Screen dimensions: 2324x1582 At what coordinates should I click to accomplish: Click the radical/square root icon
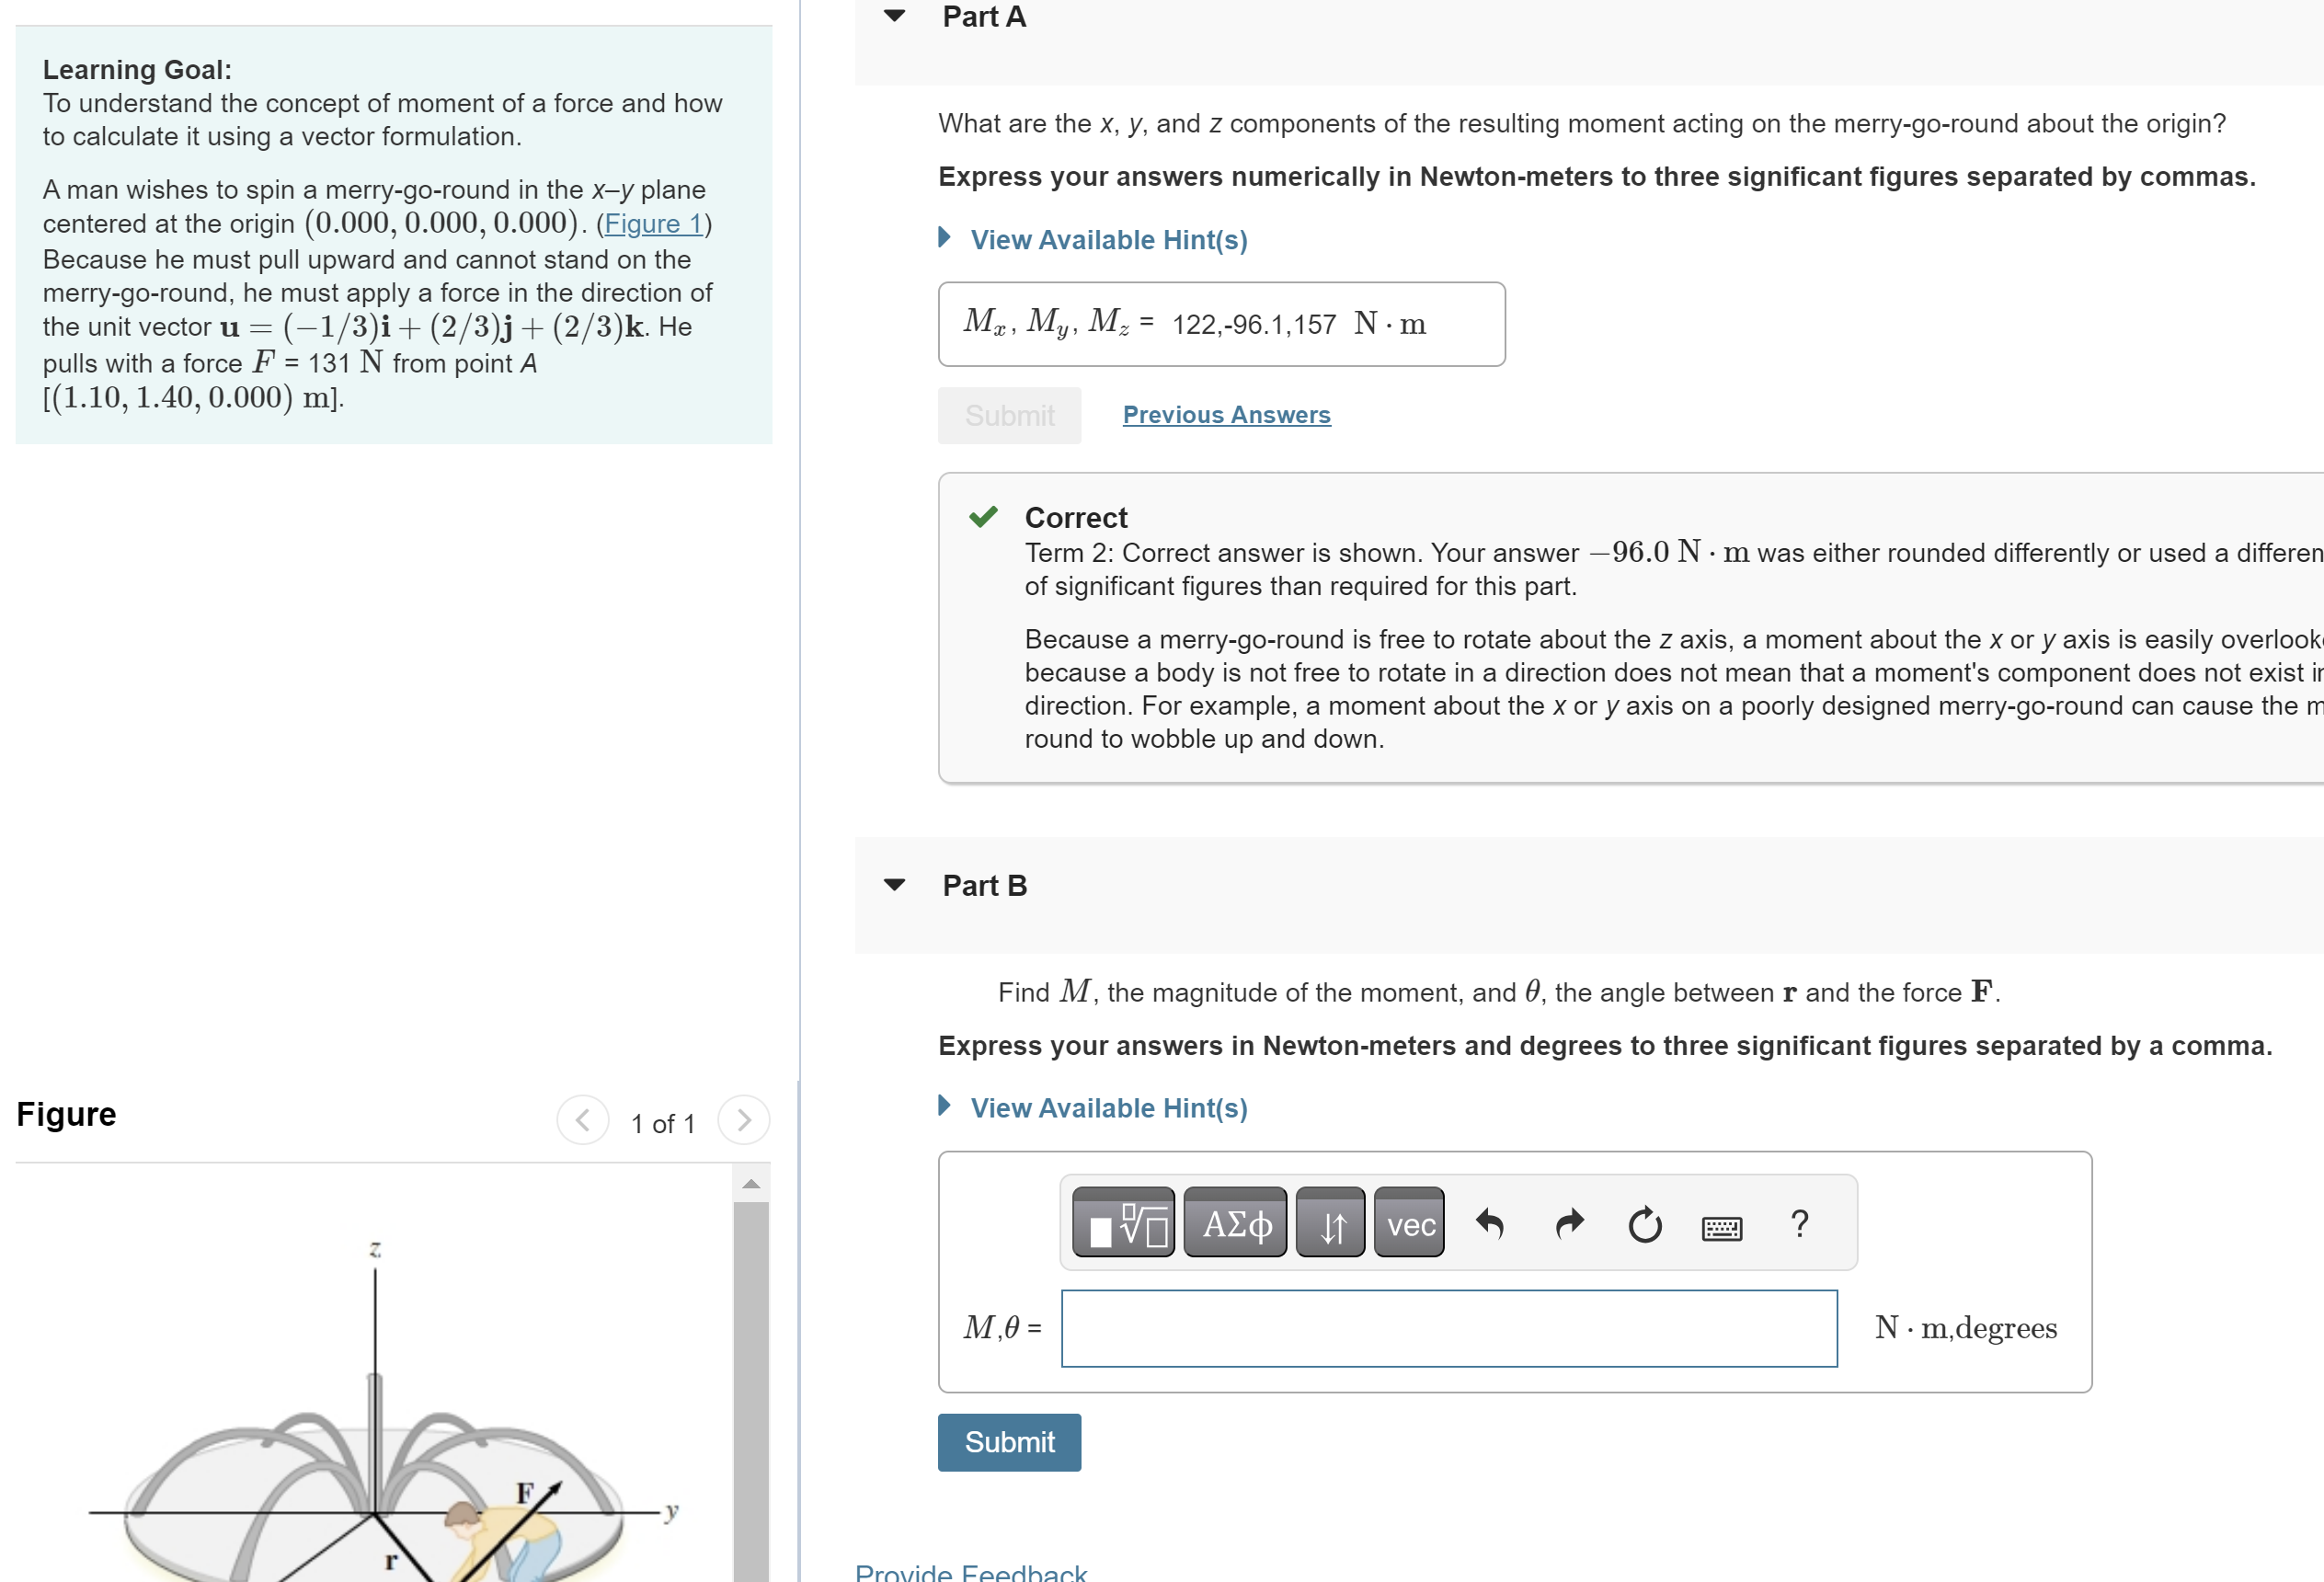(x=1141, y=1223)
